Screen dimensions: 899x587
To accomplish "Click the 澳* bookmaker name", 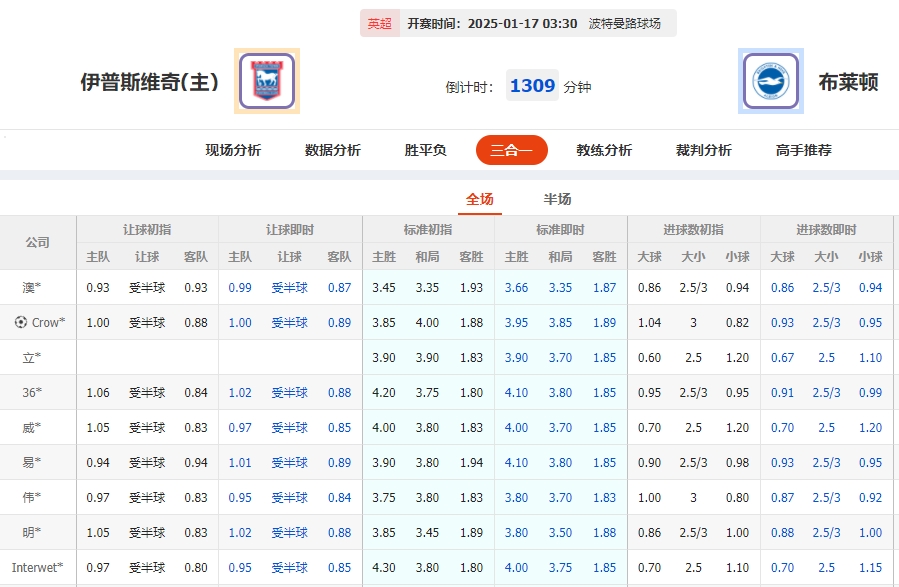I will click(32, 286).
